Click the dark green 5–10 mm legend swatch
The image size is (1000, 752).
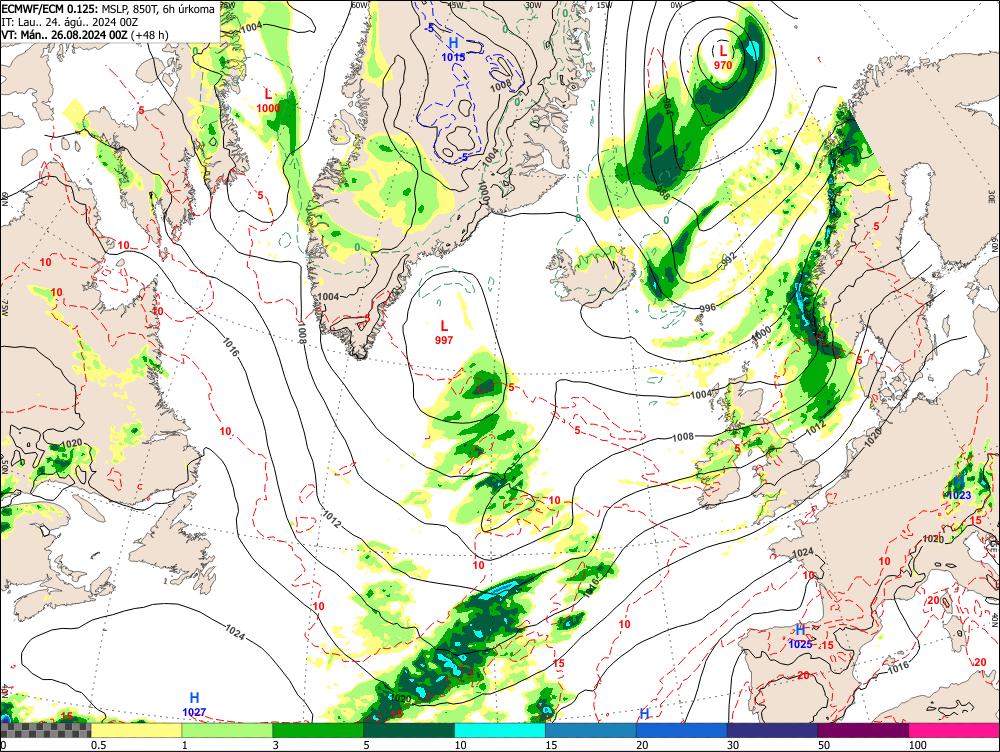pyautogui.click(x=409, y=730)
